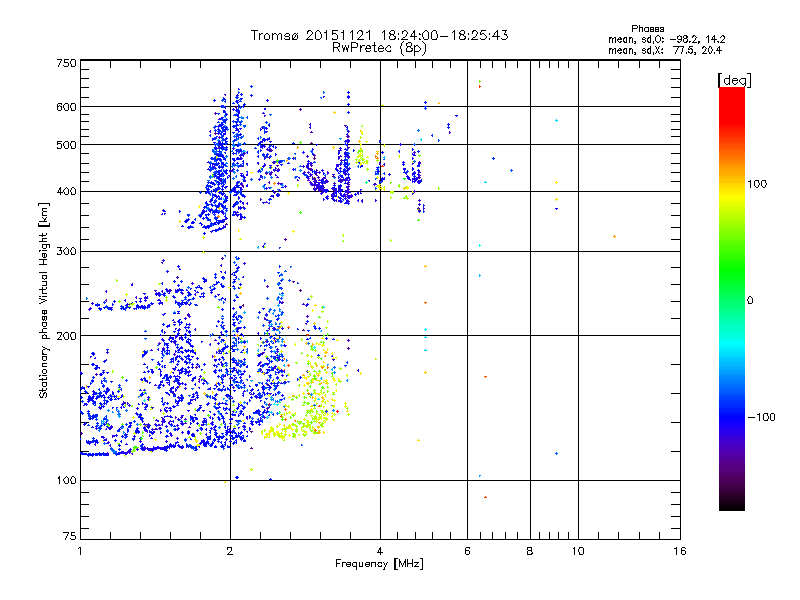The height and width of the screenshot is (600, 800).
Task: Click the "mean, sd,O: -98.2, 14.2" line
Action: 667,39
